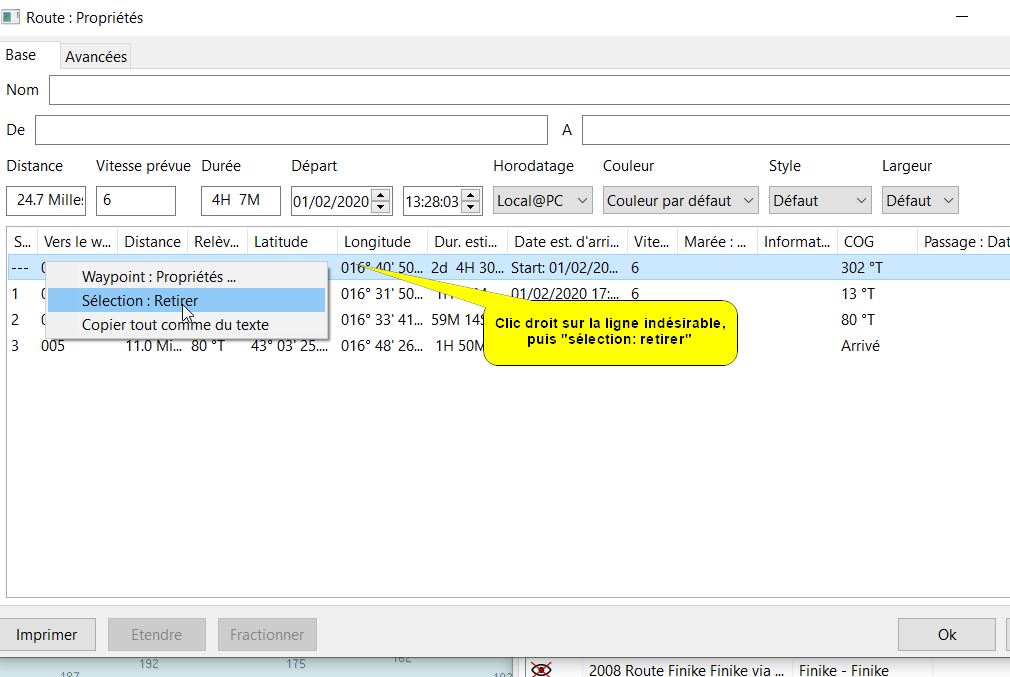1010x677 pixels.
Task: Increase departure date using up arrow
Action: click(380, 195)
